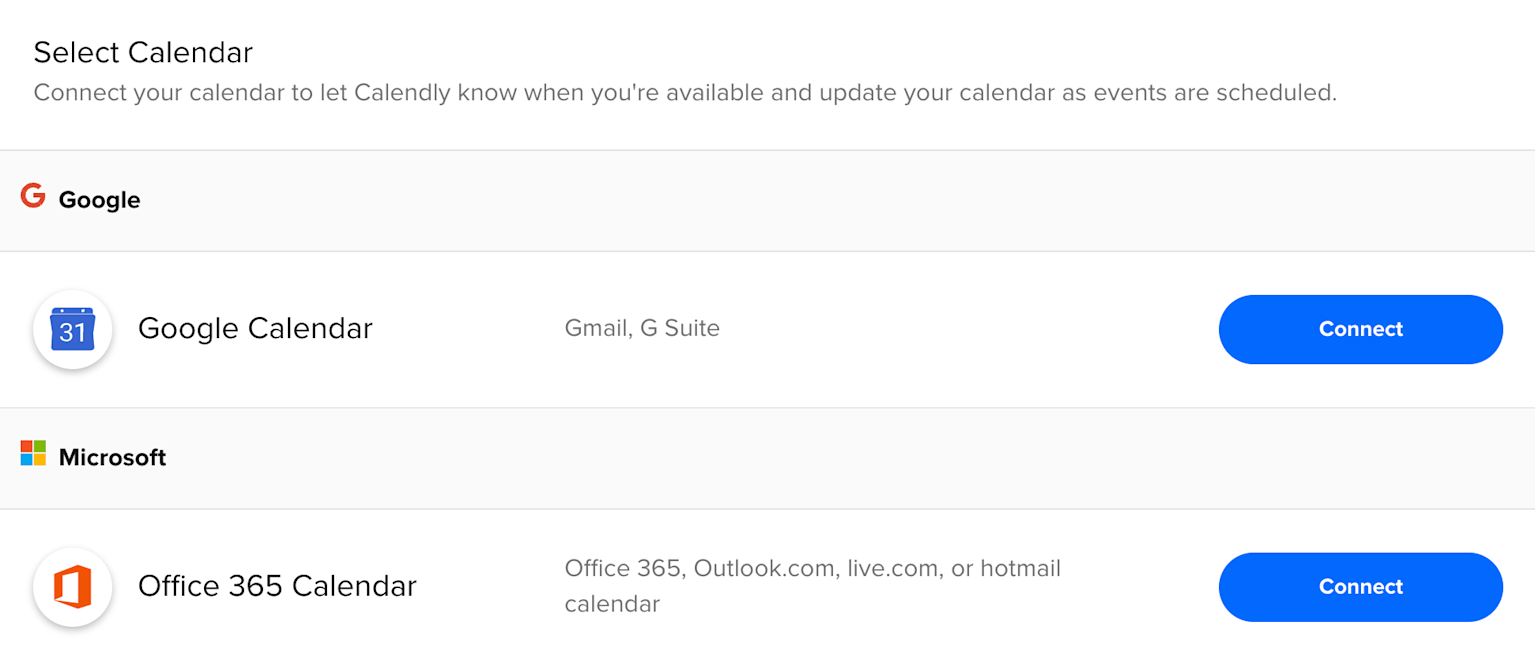Viewport: 1535px width, 656px height.
Task: Click the Office 365 Calendar title text
Action: (277, 587)
